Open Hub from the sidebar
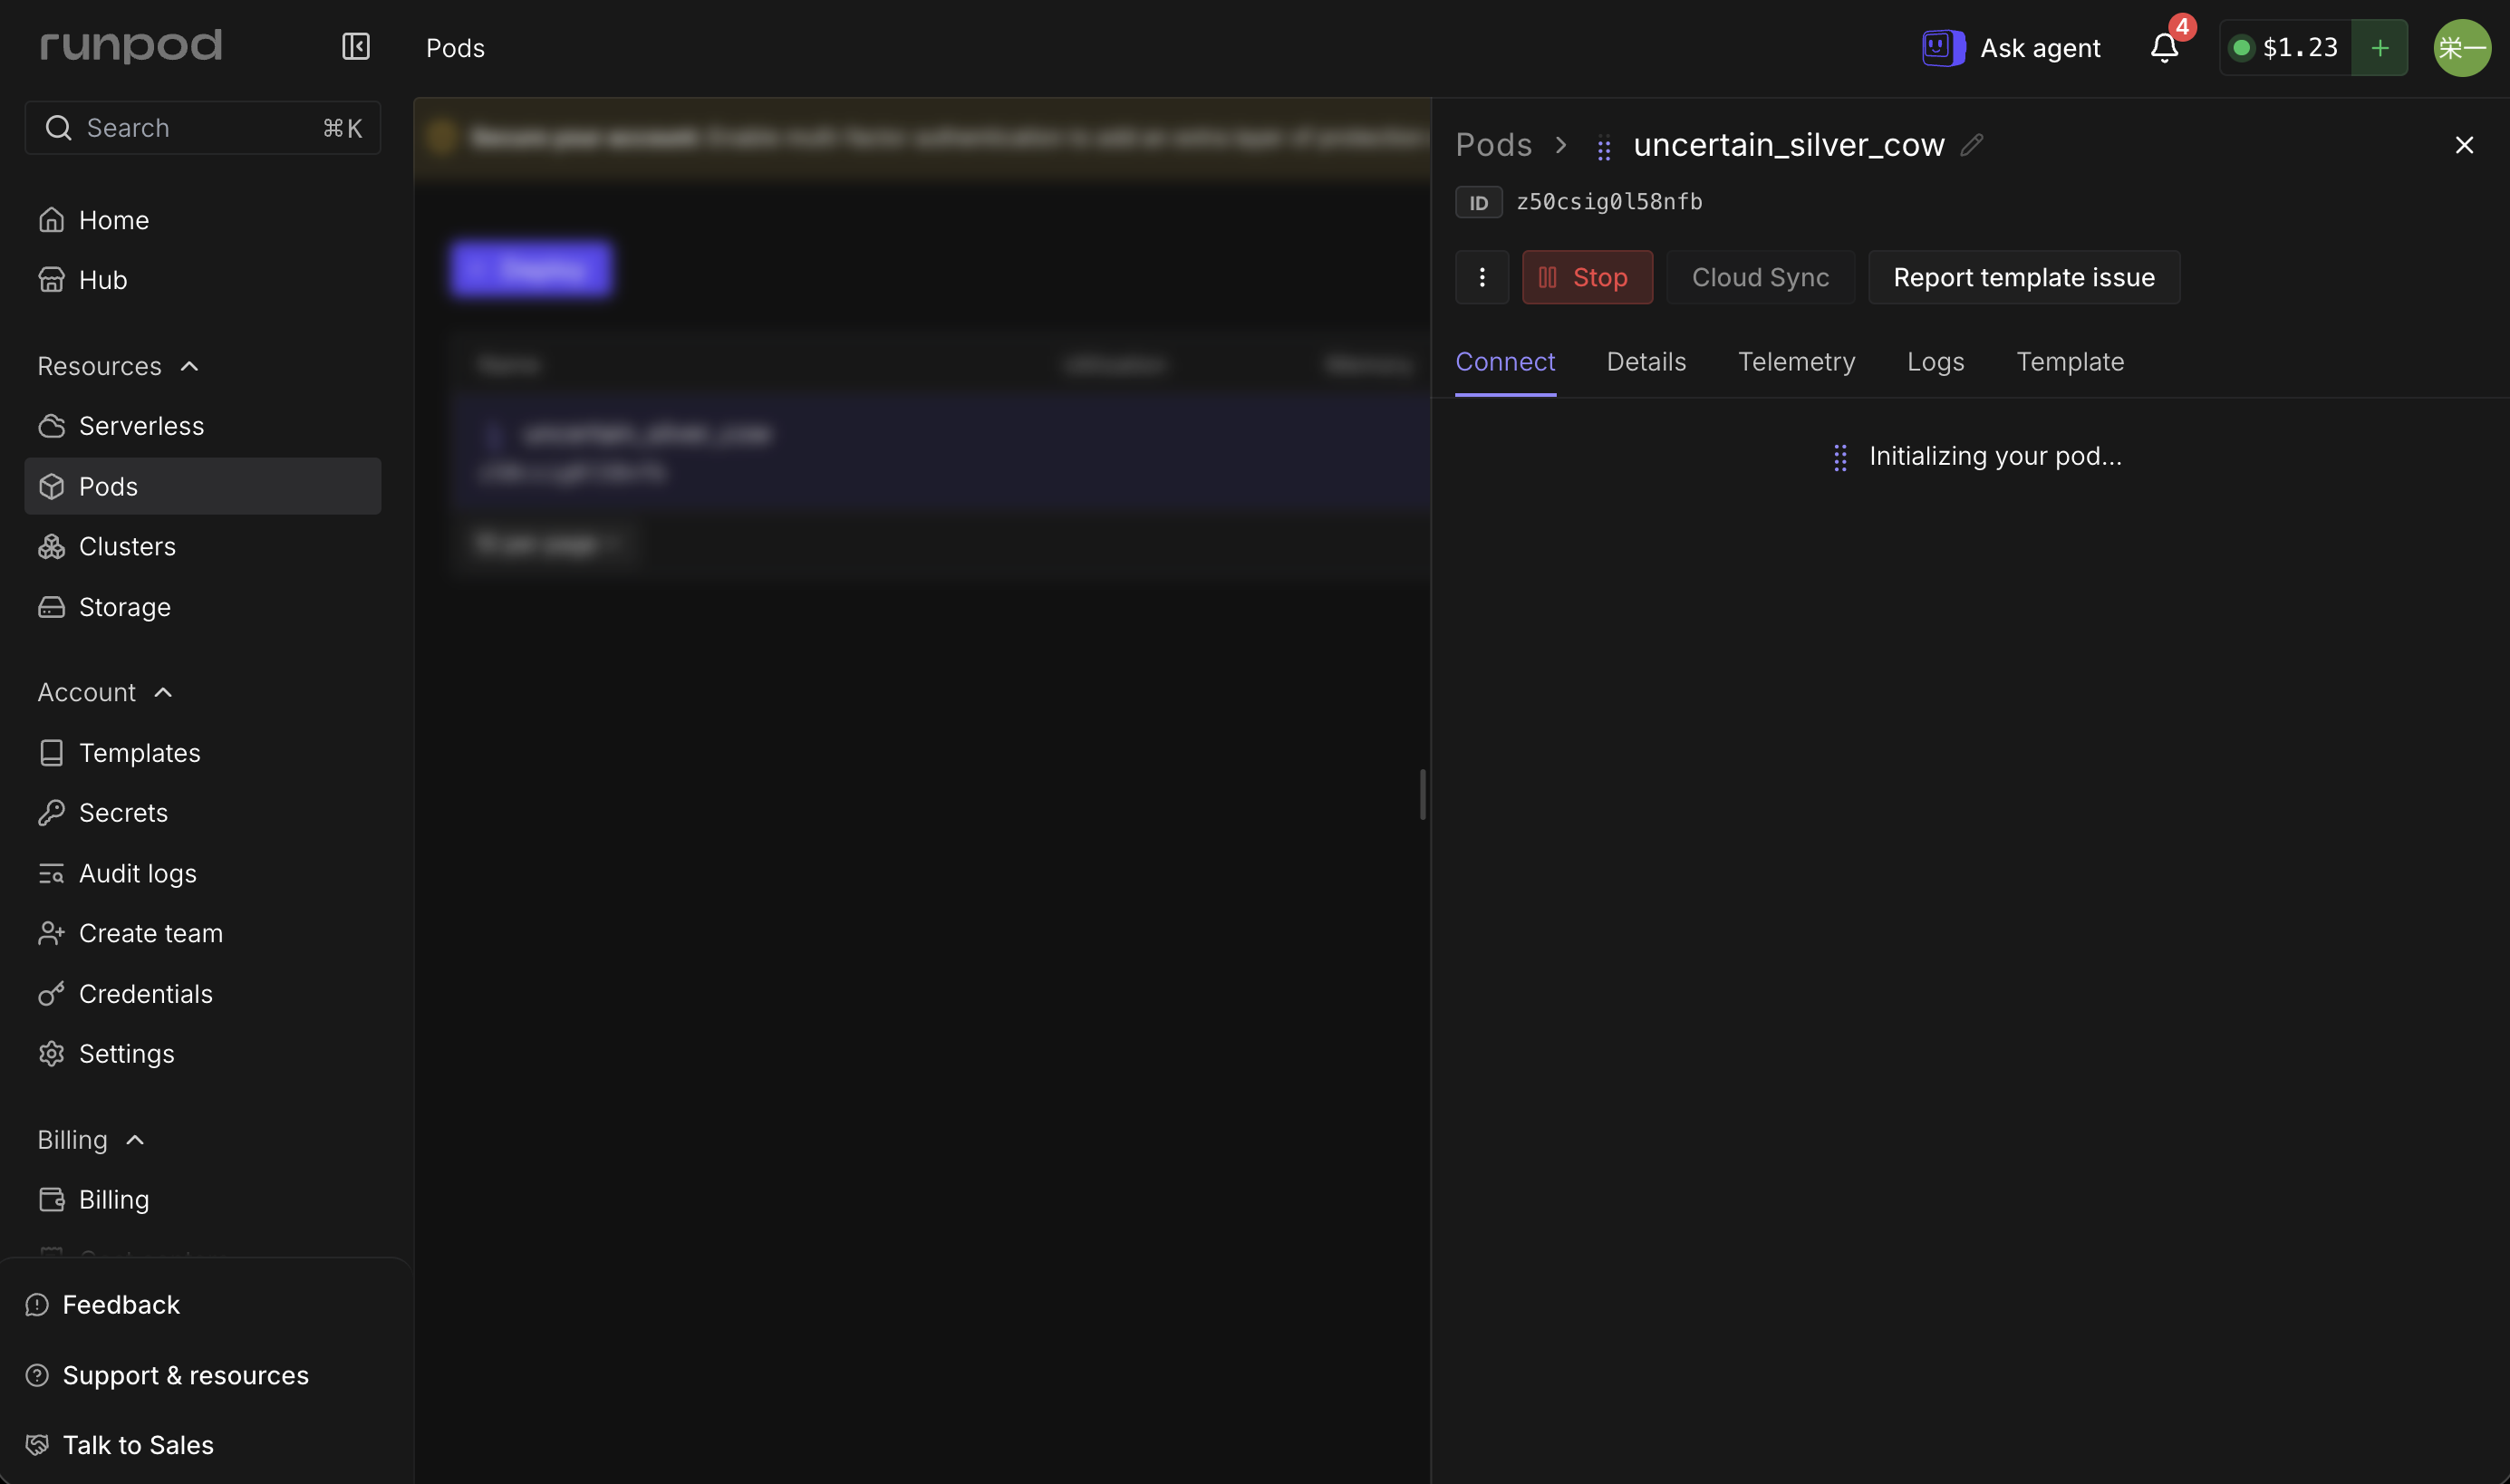 coord(203,280)
